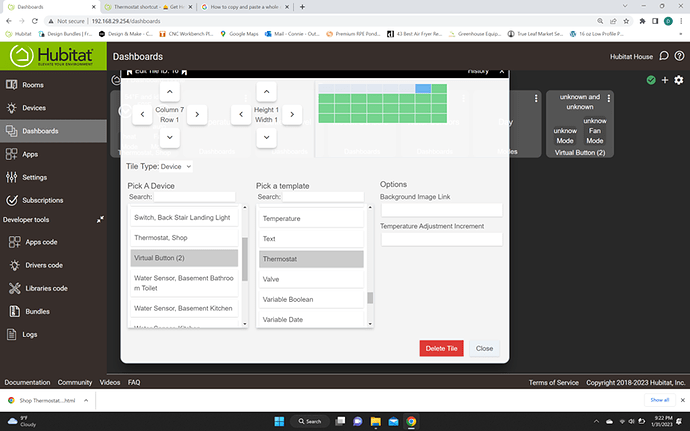Close the Edit Tile dialog with X
This screenshot has width=690, height=431.
click(x=502, y=71)
